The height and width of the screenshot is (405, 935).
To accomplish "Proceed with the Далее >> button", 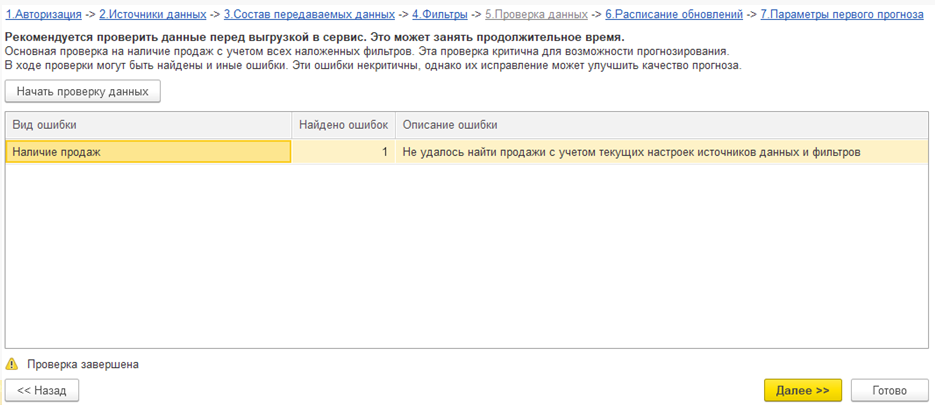I will click(x=802, y=390).
